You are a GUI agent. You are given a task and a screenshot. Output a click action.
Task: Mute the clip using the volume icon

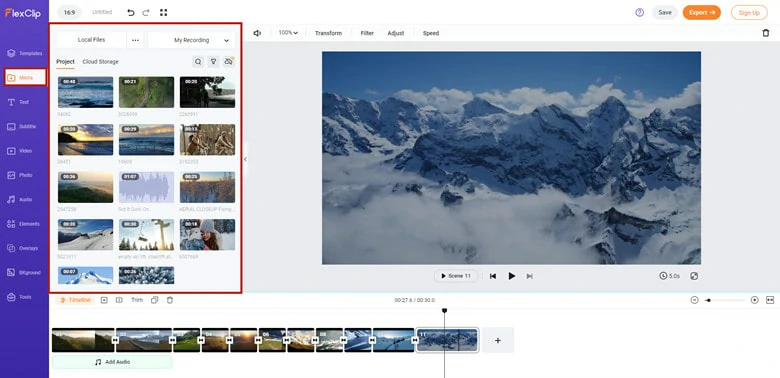(x=257, y=33)
